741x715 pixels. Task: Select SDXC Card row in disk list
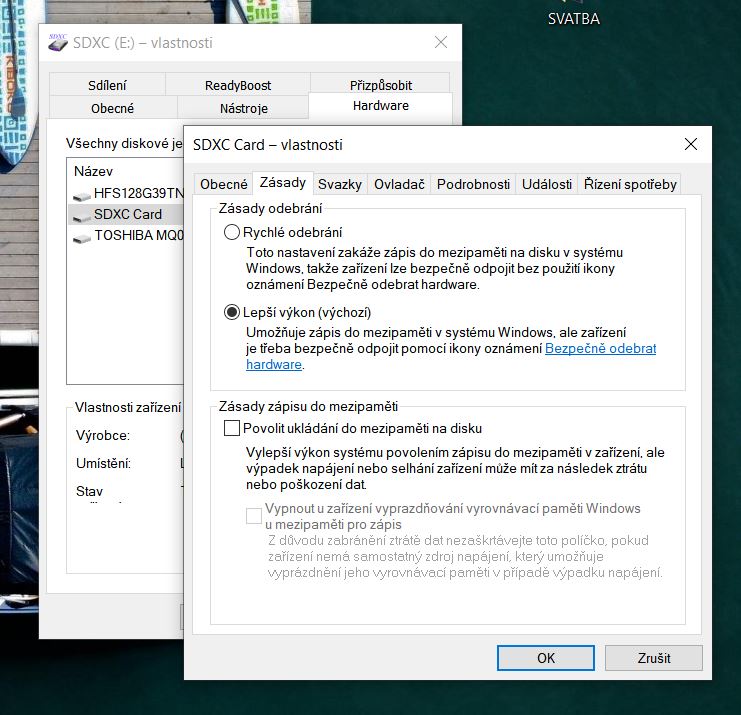126,214
